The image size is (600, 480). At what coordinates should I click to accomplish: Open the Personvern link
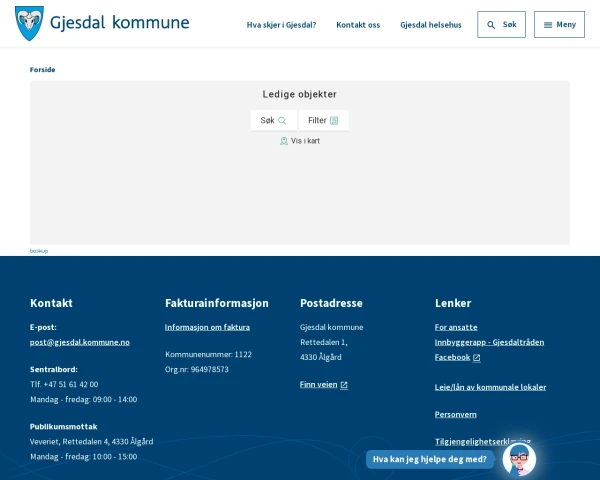tap(456, 415)
